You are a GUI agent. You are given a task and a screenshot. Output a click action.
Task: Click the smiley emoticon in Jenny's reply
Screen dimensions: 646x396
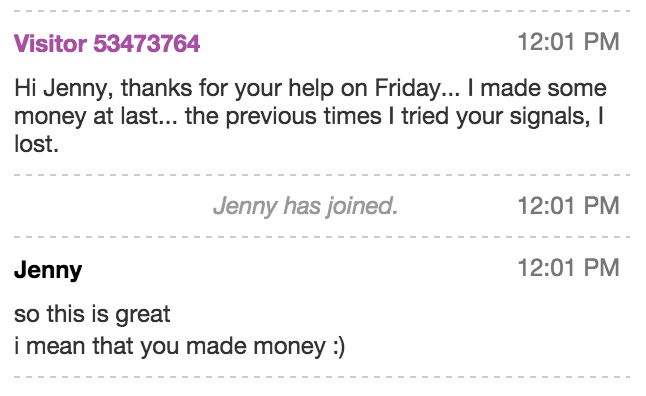(x=338, y=347)
